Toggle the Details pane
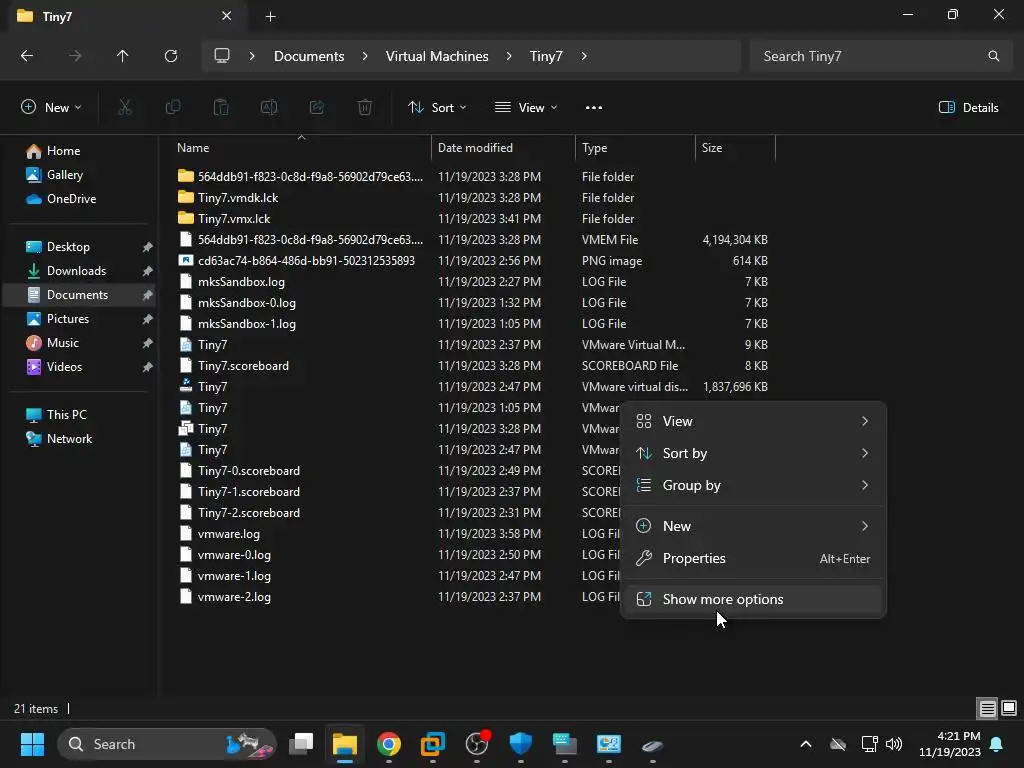 tap(968, 108)
